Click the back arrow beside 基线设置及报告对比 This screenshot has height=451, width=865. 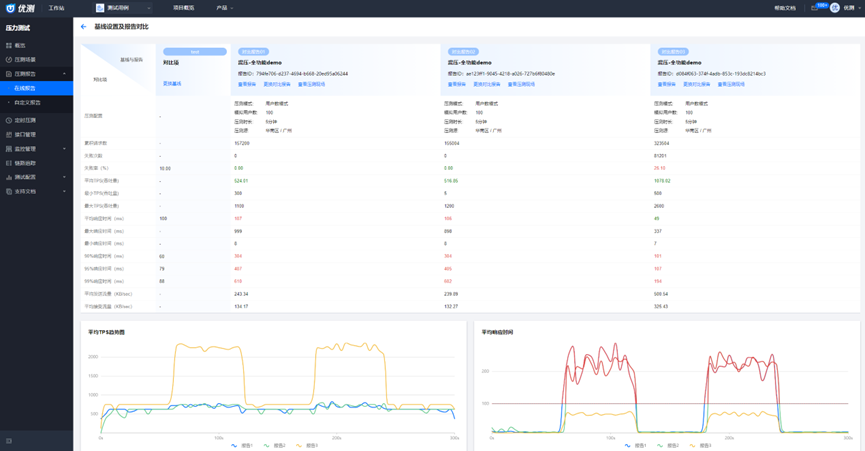(x=83, y=26)
